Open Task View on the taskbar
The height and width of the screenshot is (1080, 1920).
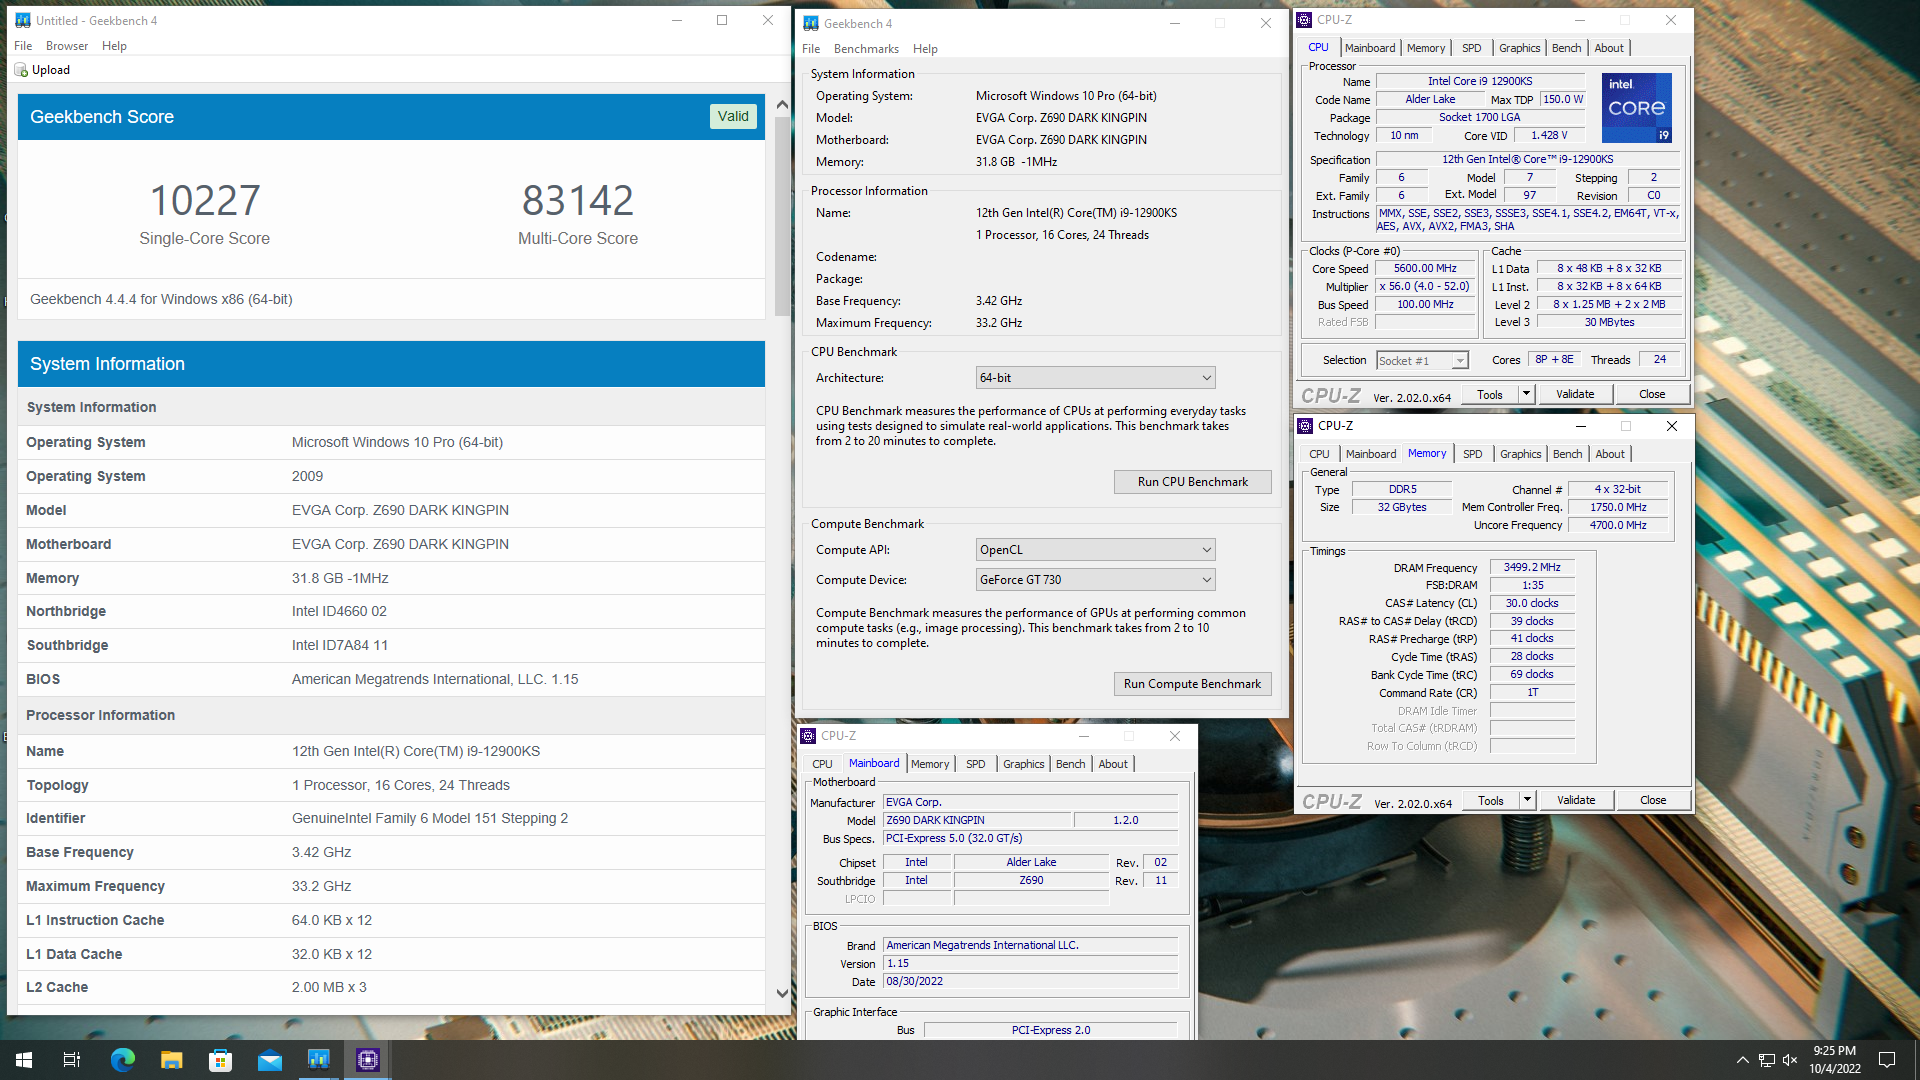(72, 1060)
